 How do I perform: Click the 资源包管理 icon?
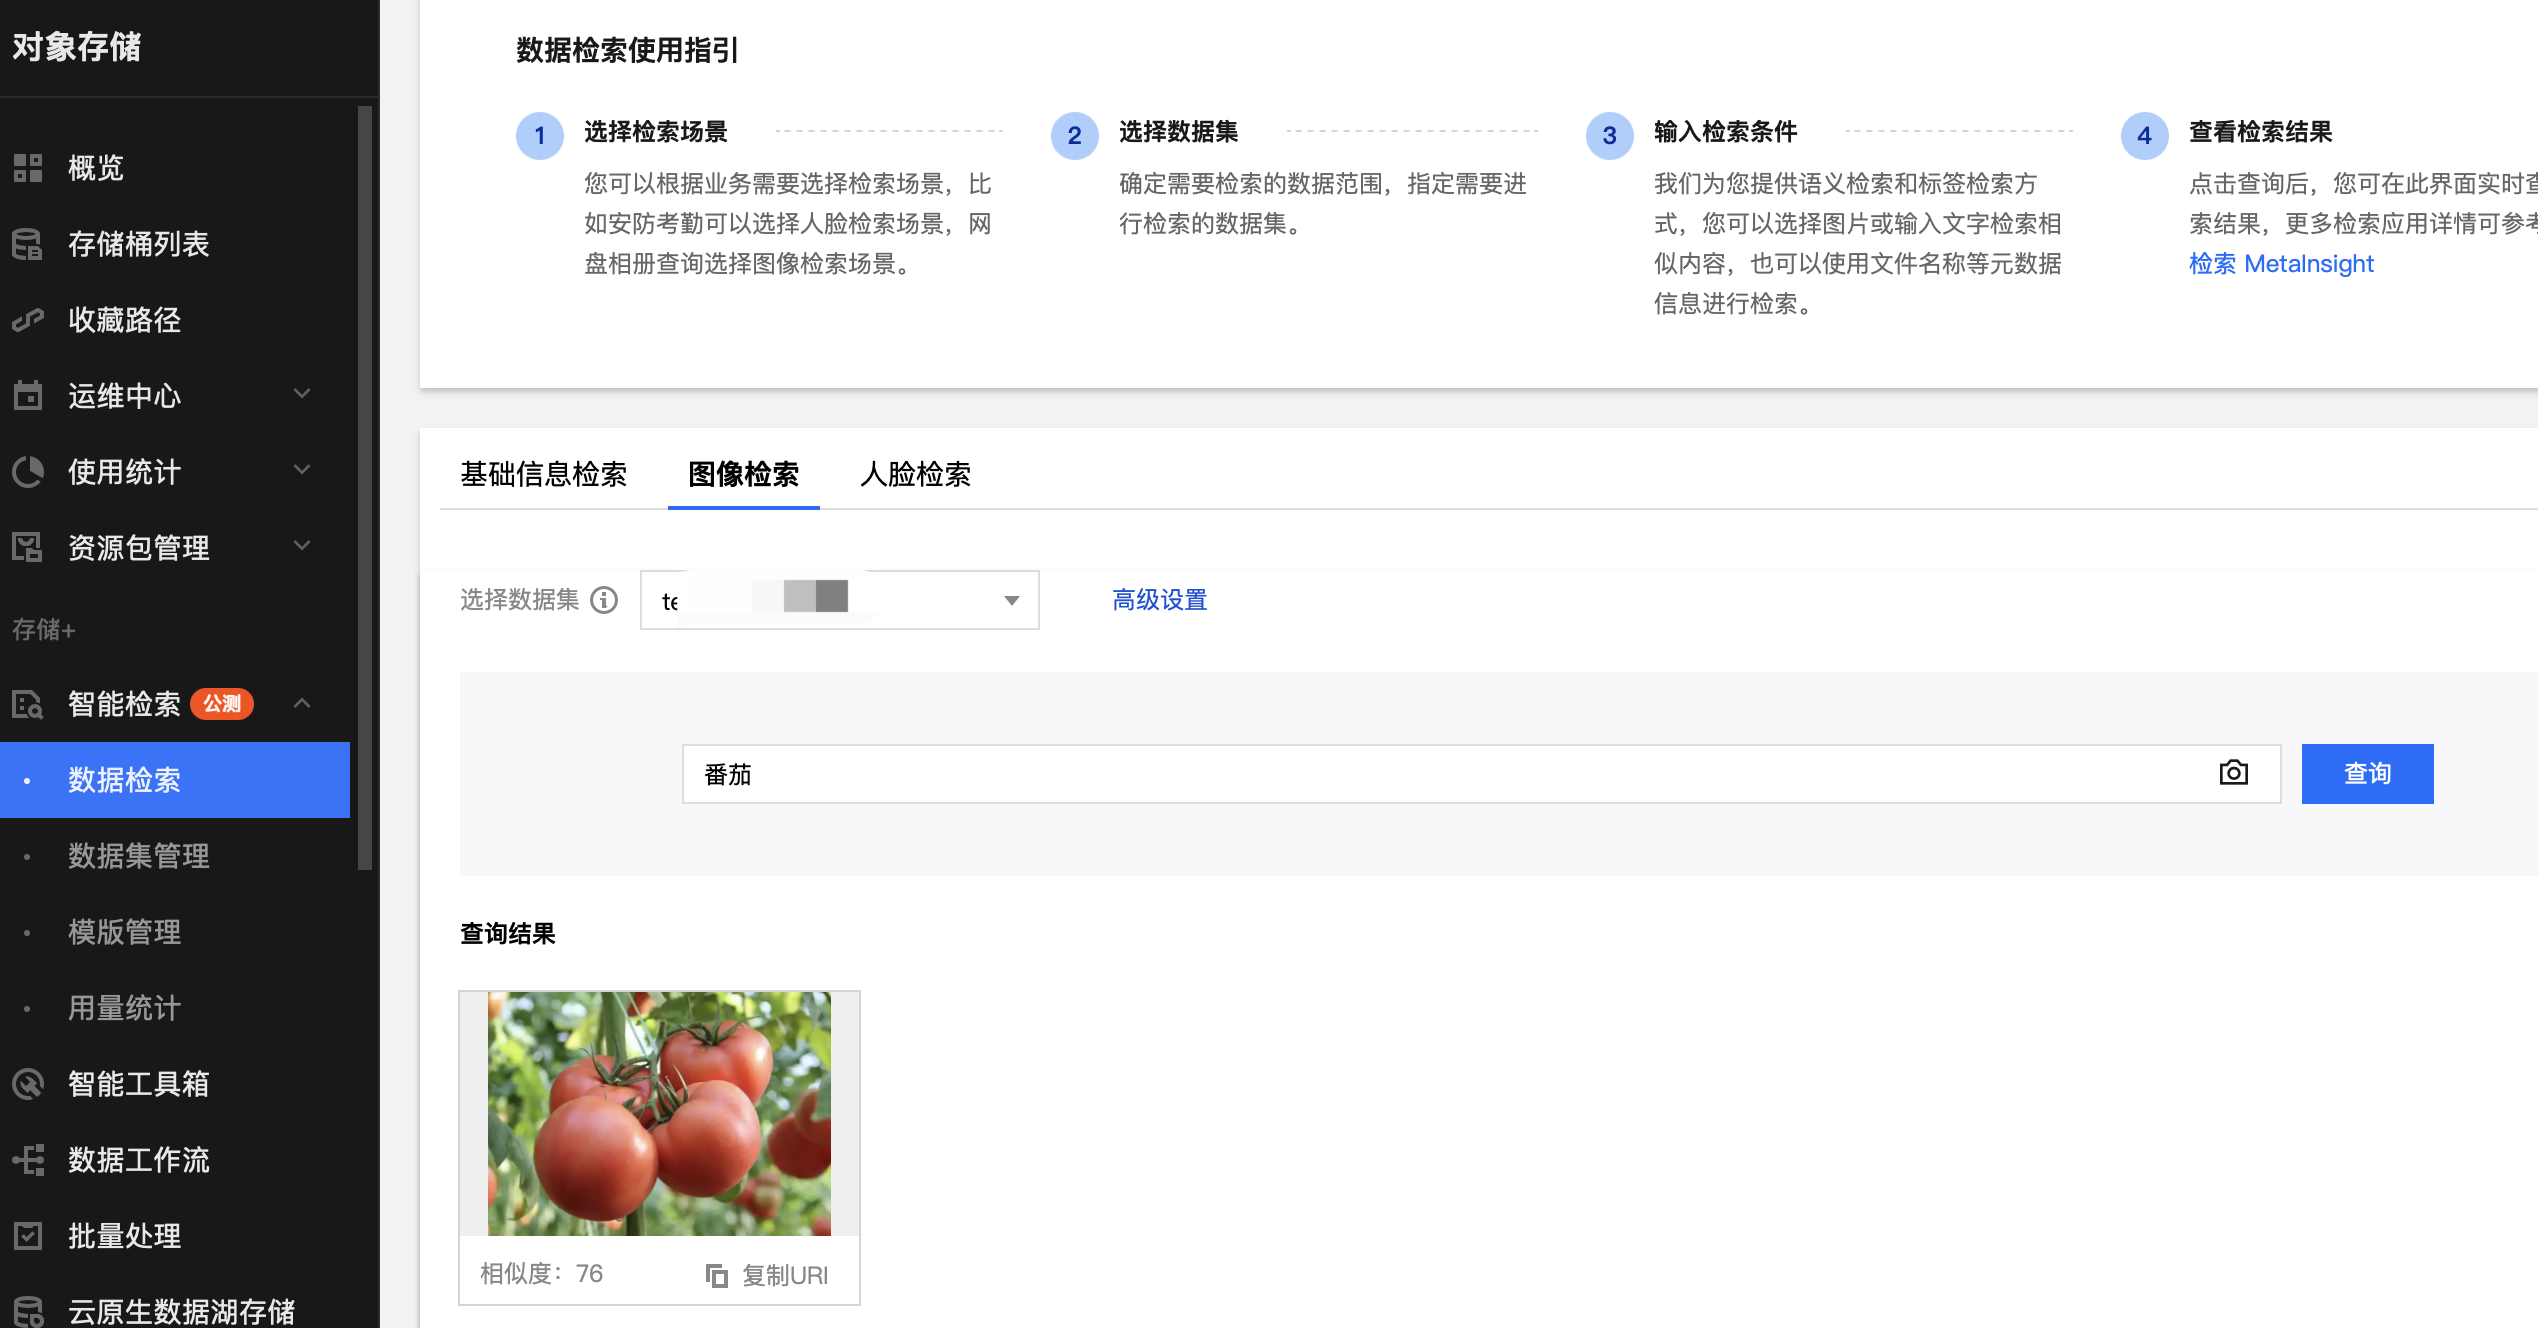[x=28, y=548]
